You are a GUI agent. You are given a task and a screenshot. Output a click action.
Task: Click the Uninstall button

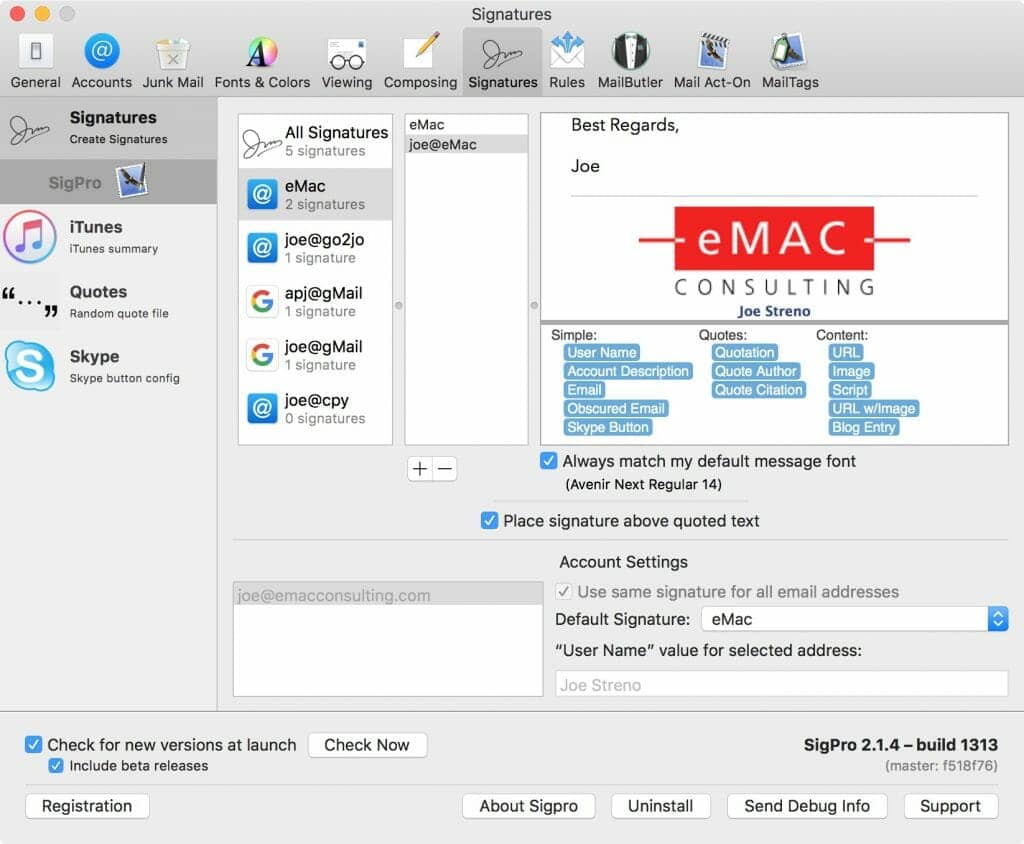660,806
